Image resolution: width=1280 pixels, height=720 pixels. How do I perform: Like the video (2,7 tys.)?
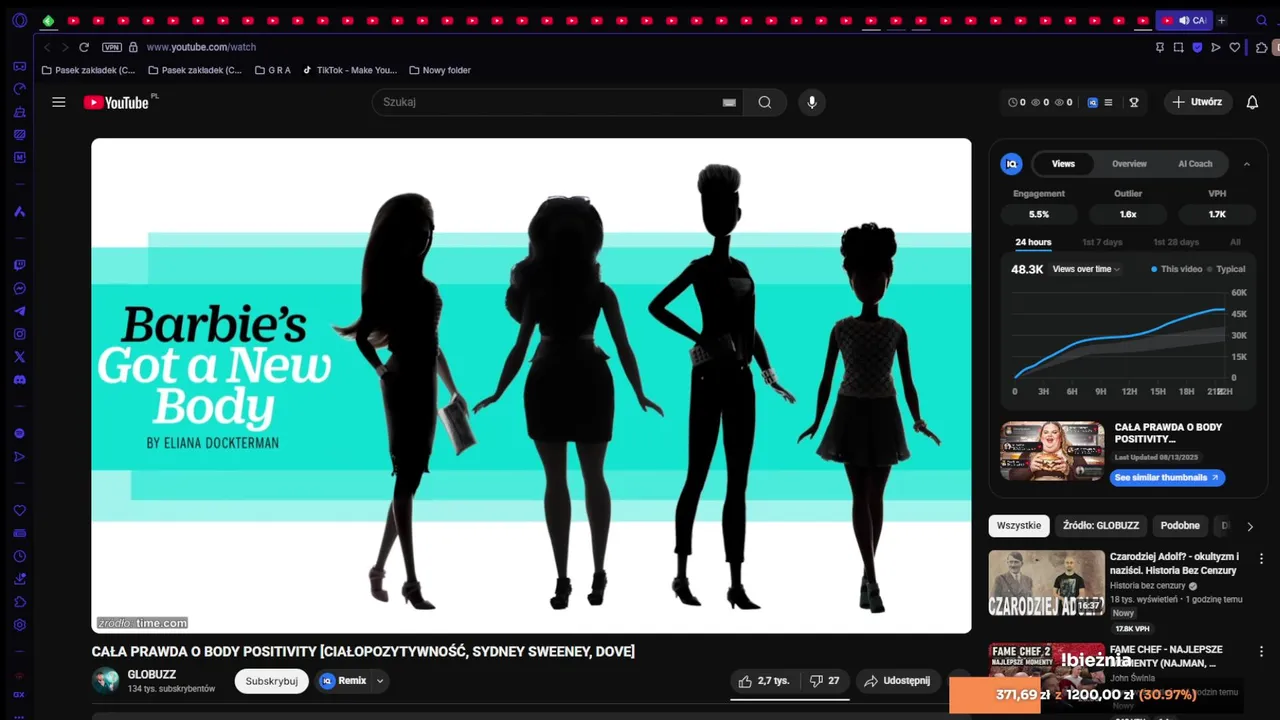(765, 681)
